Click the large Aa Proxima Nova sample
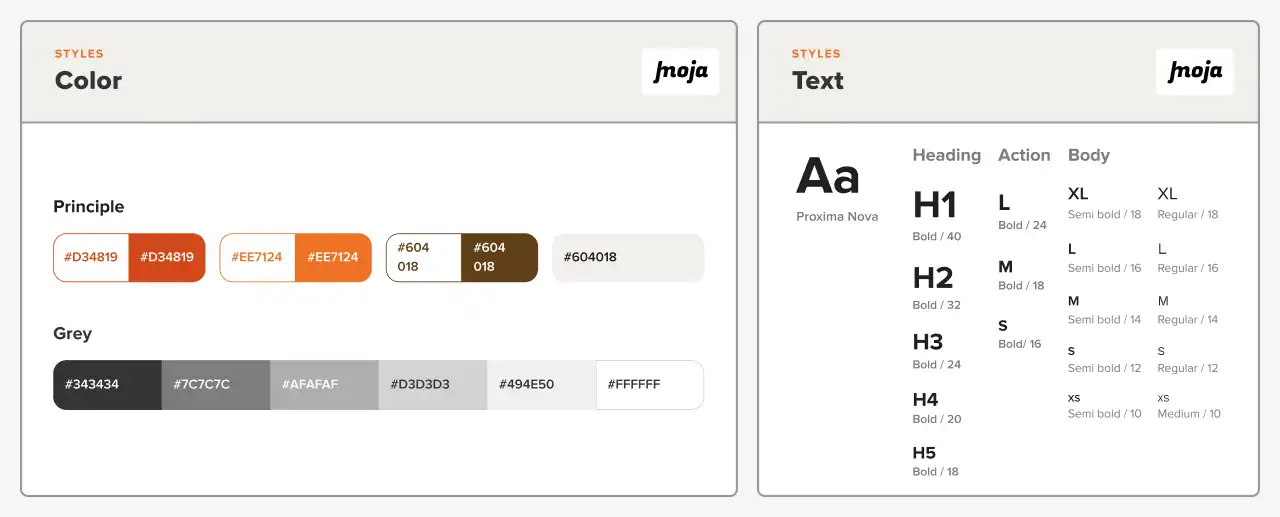 point(828,178)
